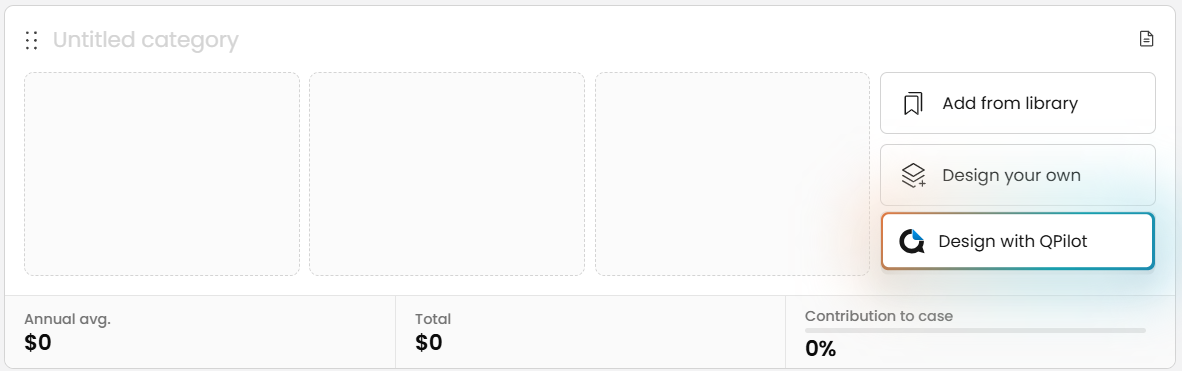Select the first empty placeholder card

[x=162, y=174]
